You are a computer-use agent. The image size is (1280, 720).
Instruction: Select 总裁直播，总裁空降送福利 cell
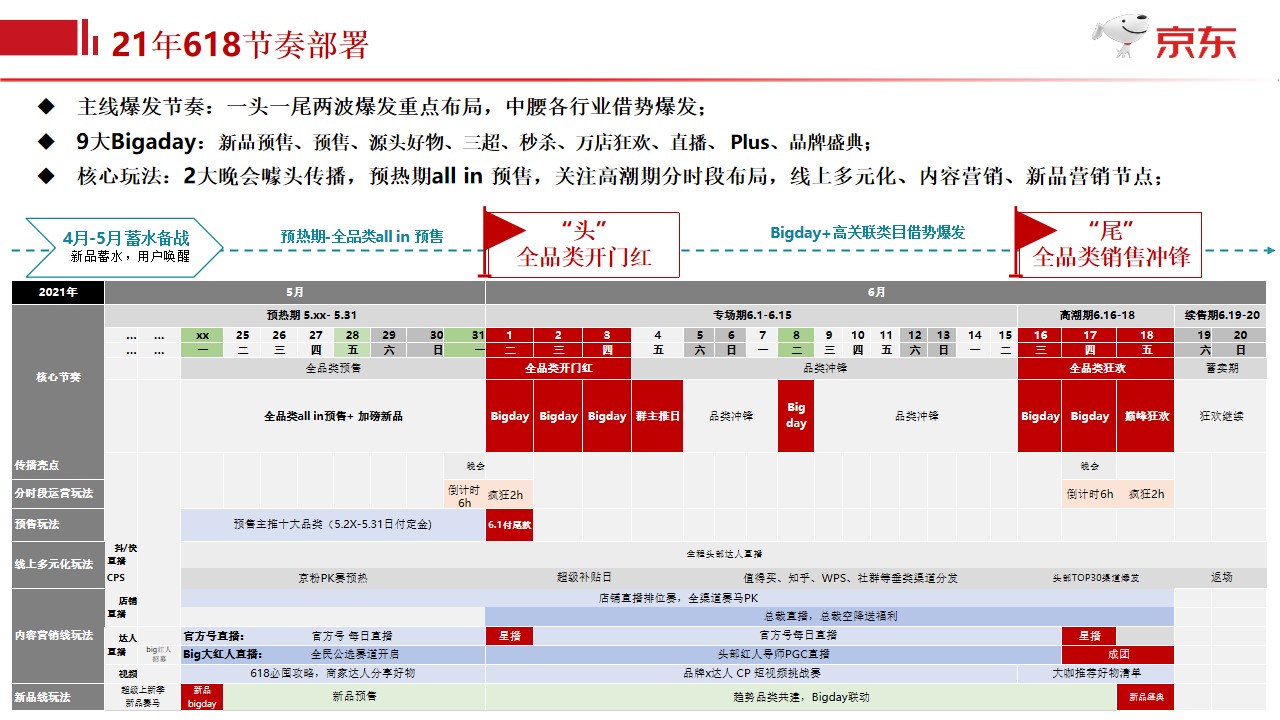[830, 617]
